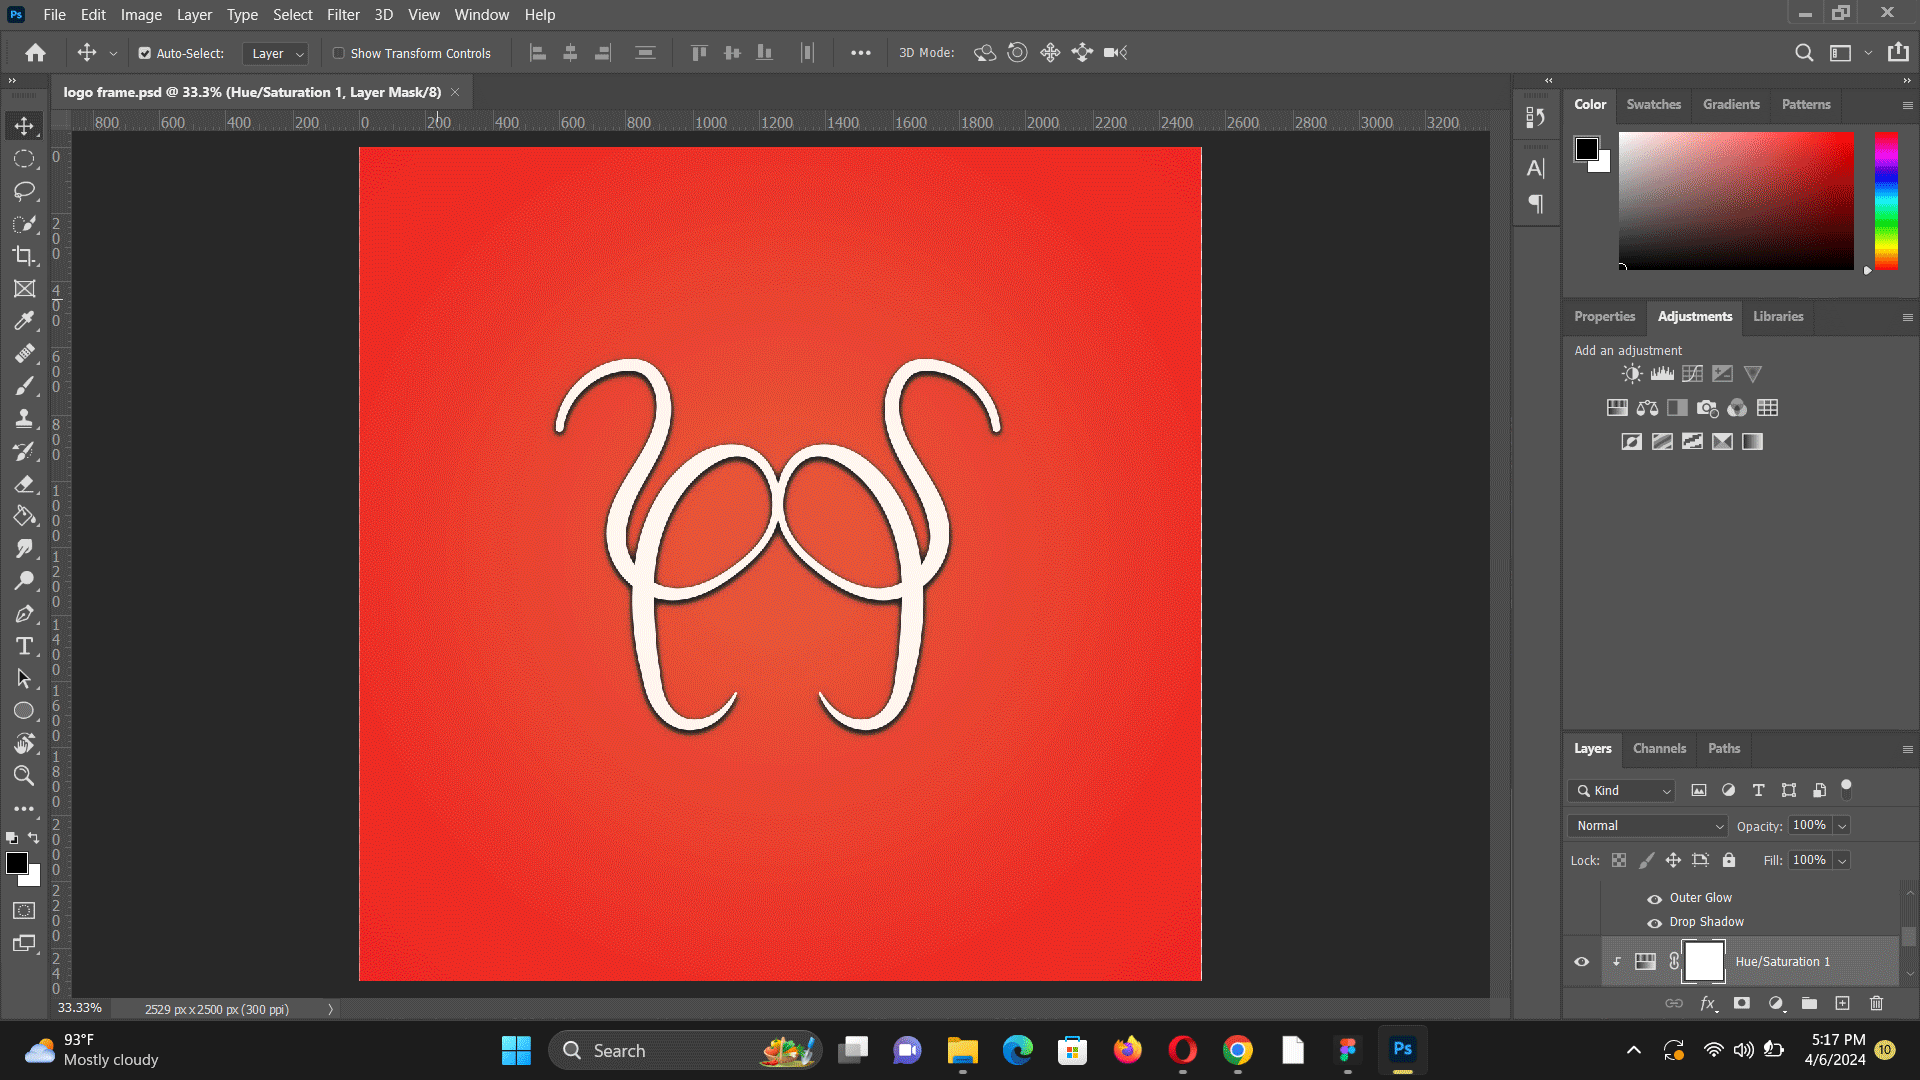
Task: Open the Kind filter dropdown
Action: 1622,791
